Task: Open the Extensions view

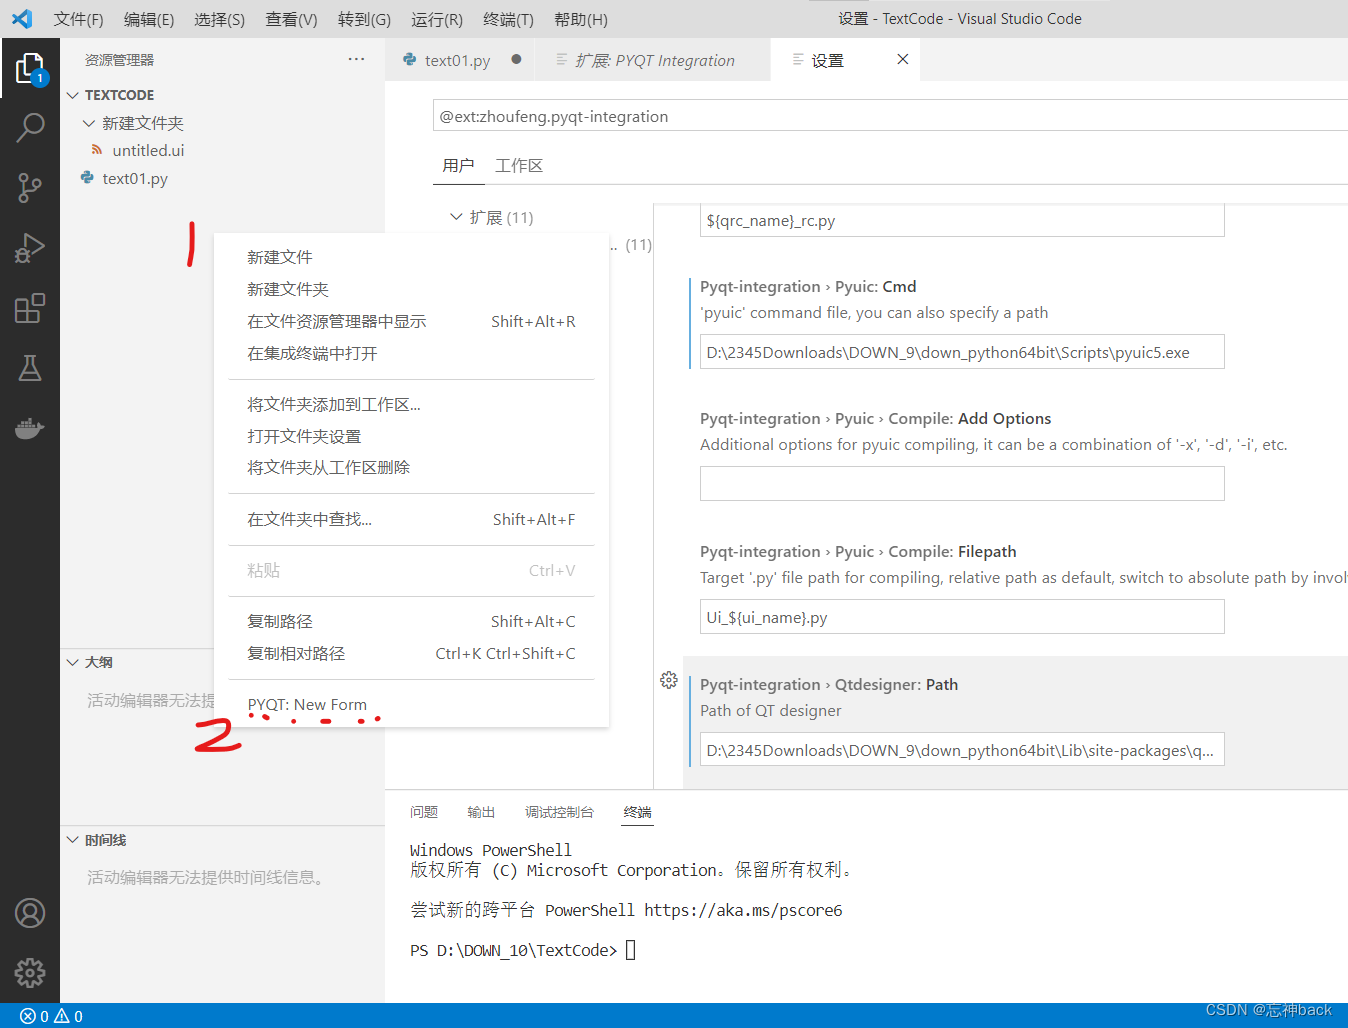Action: pyautogui.click(x=30, y=308)
